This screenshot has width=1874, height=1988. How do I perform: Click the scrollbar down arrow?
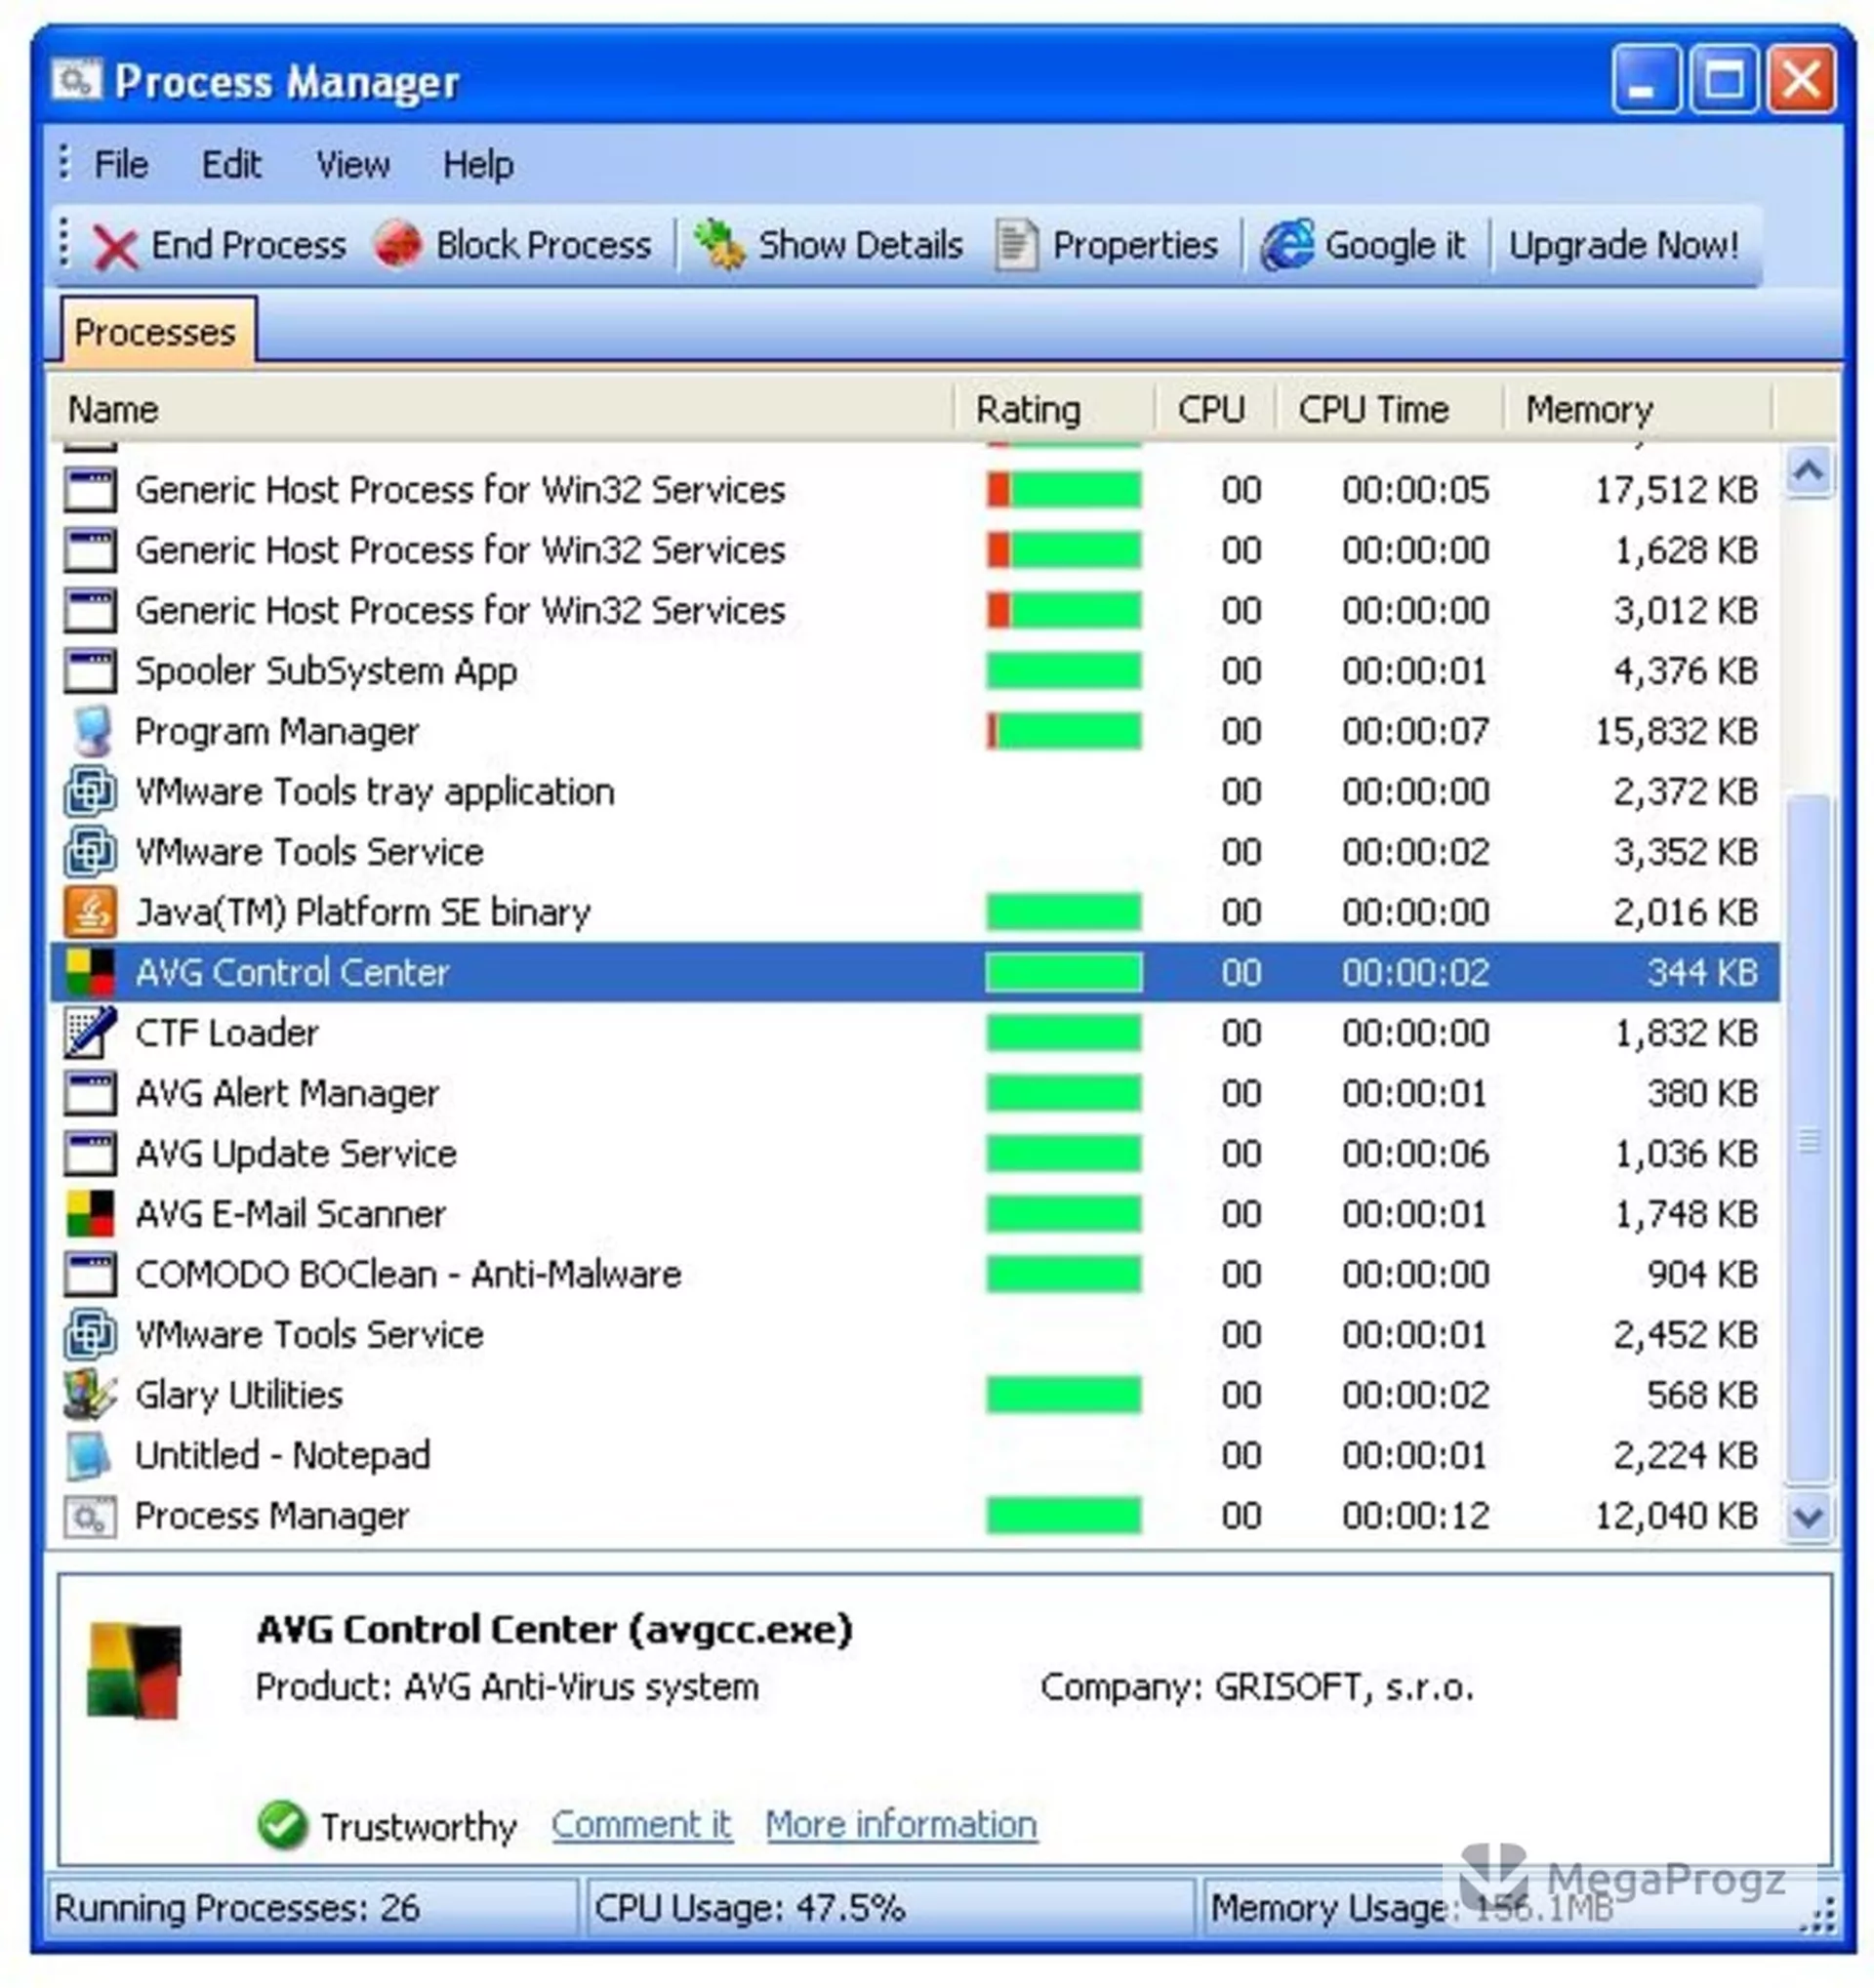click(x=1808, y=1518)
